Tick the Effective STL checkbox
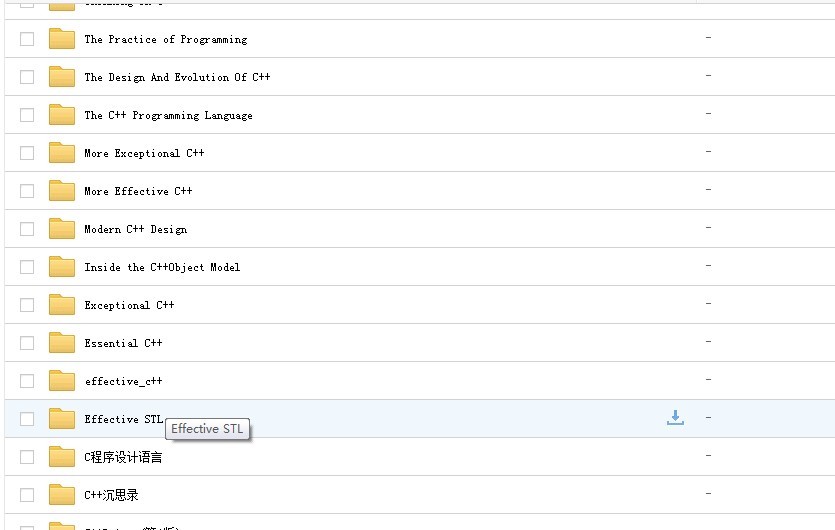This screenshot has height=530, width=835. (x=27, y=419)
